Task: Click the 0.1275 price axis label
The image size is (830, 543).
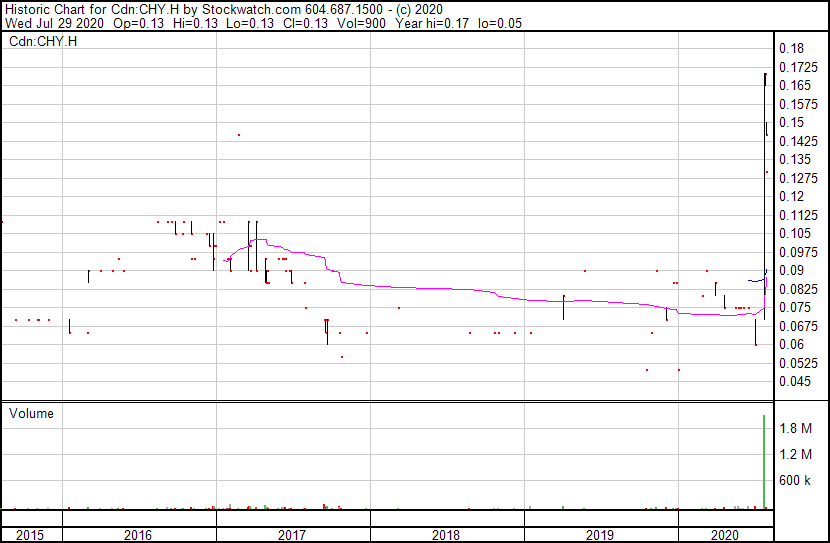Action: (798, 178)
